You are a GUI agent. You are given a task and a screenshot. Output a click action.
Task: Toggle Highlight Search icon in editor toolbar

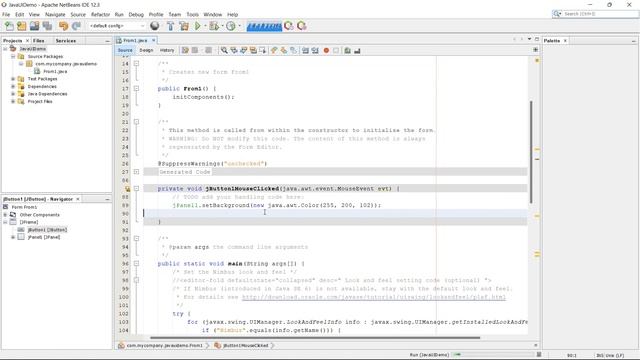(253, 50)
